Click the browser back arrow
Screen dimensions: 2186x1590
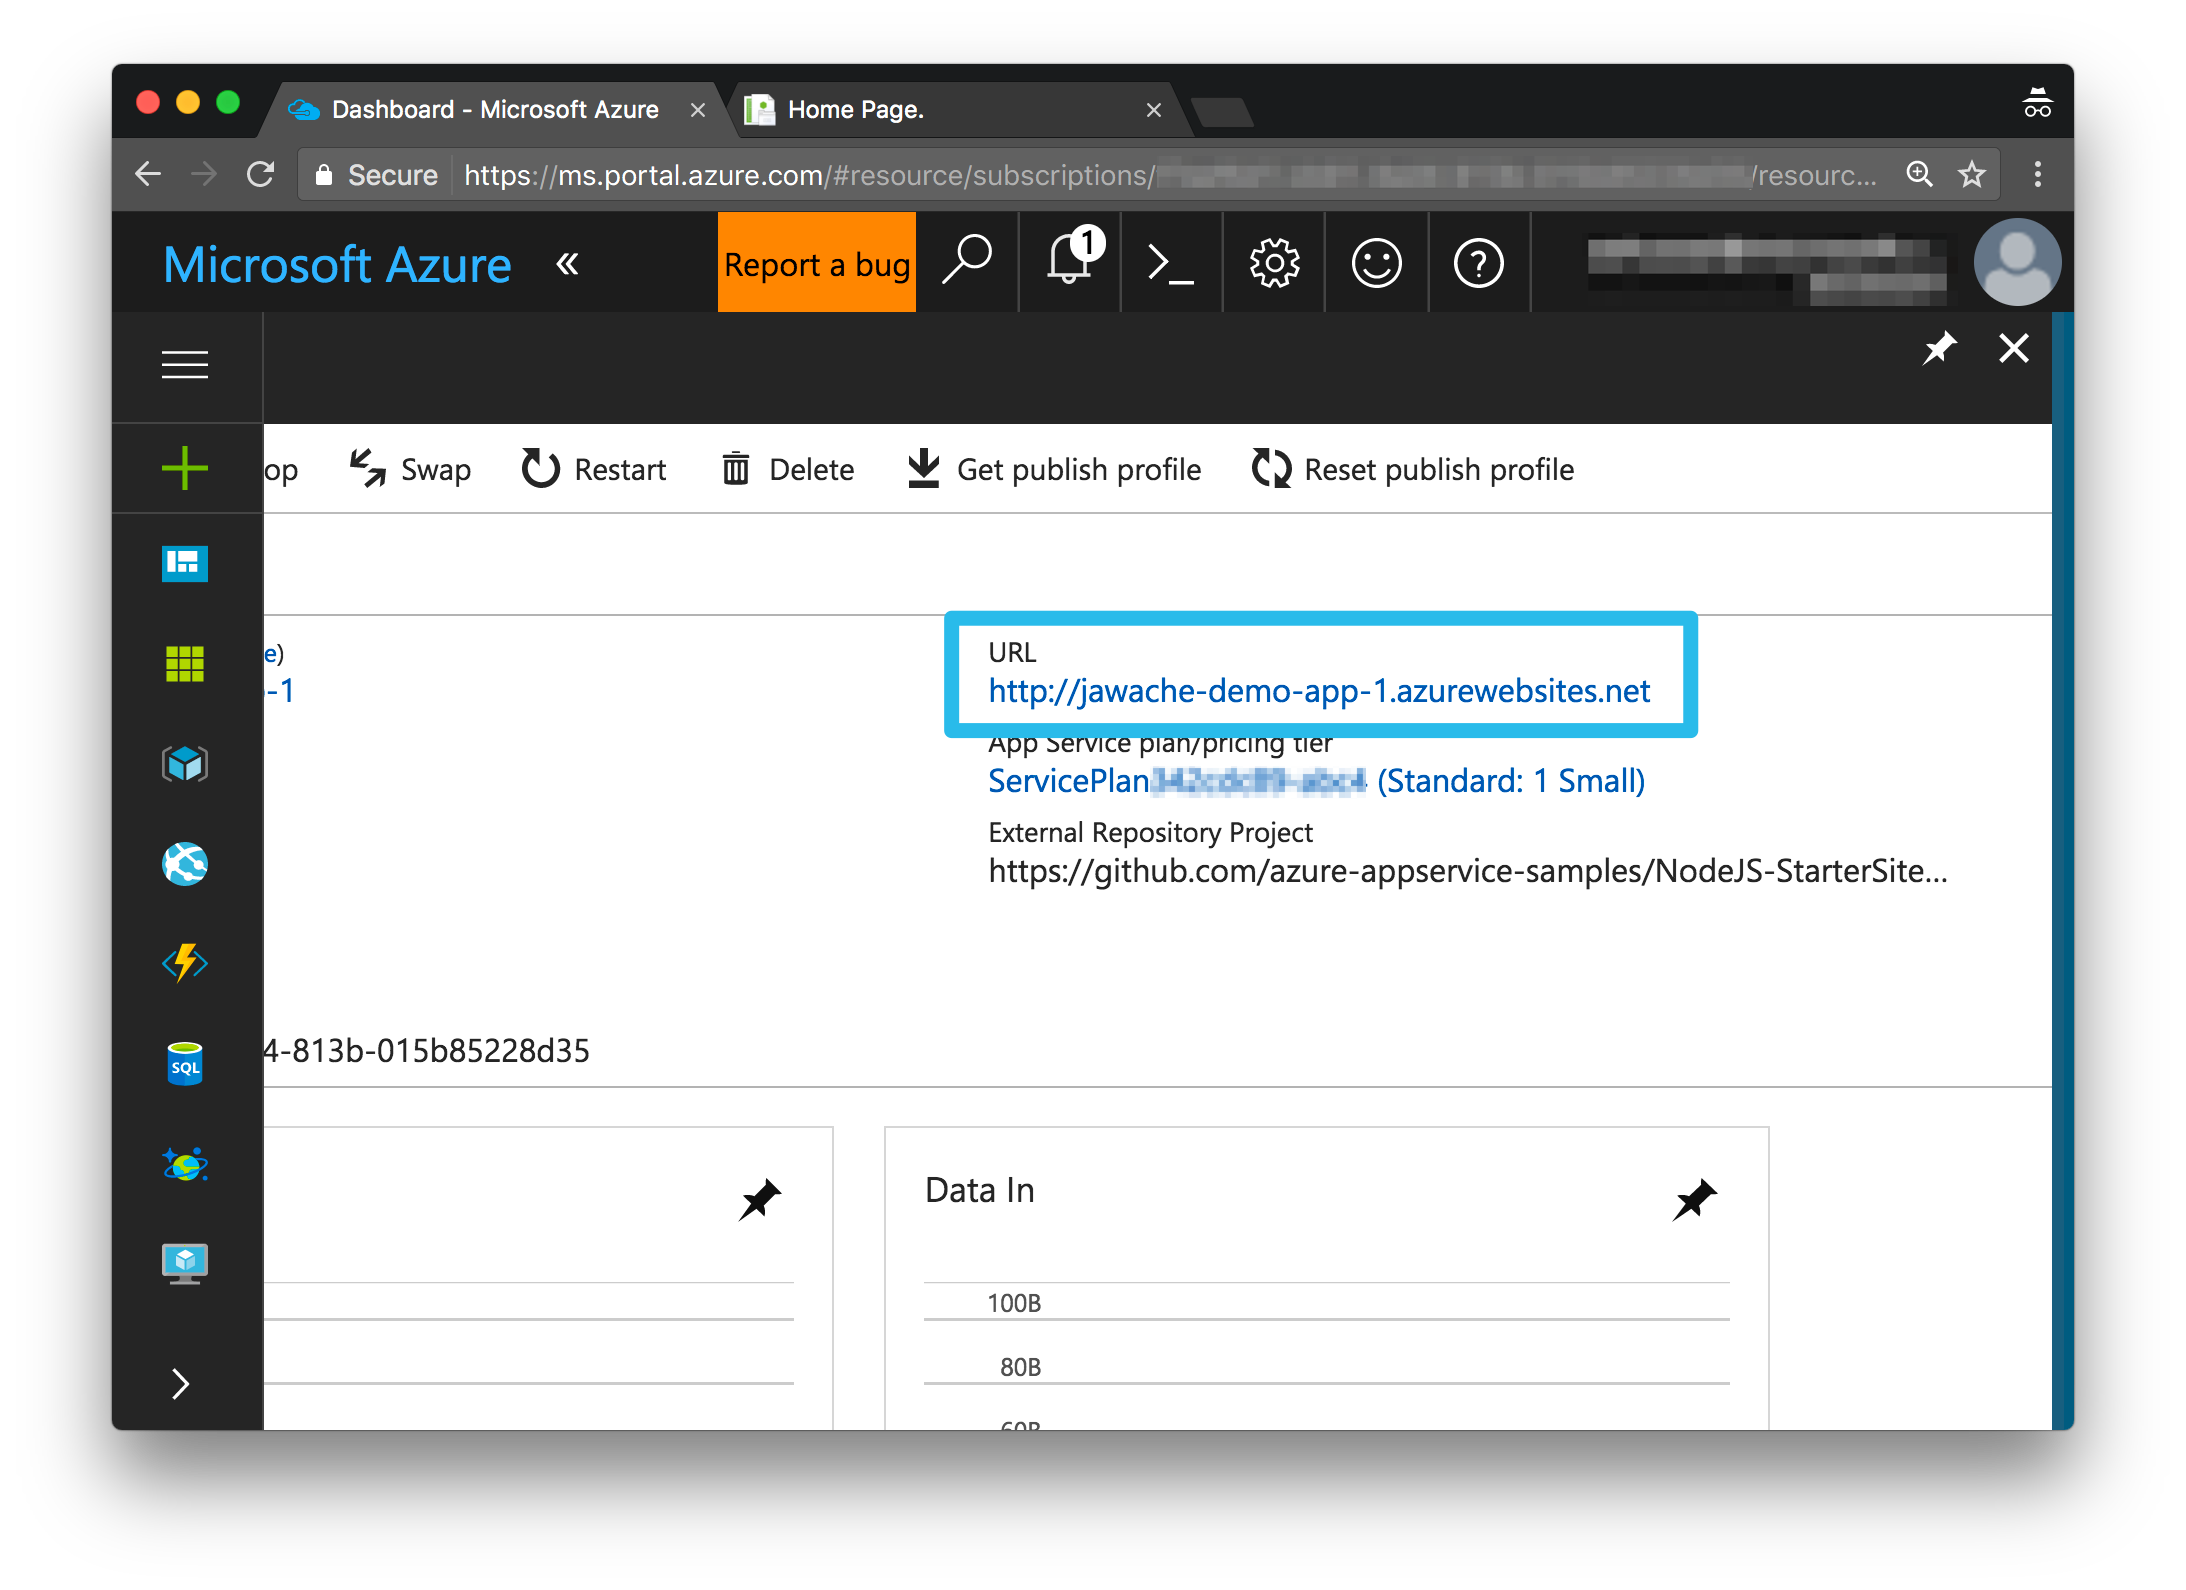pyautogui.click(x=149, y=175)
